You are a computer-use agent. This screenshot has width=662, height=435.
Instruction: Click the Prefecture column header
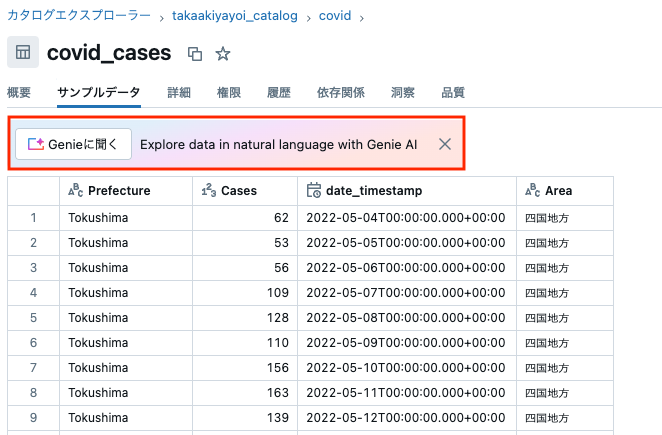(x=126, y=191)
